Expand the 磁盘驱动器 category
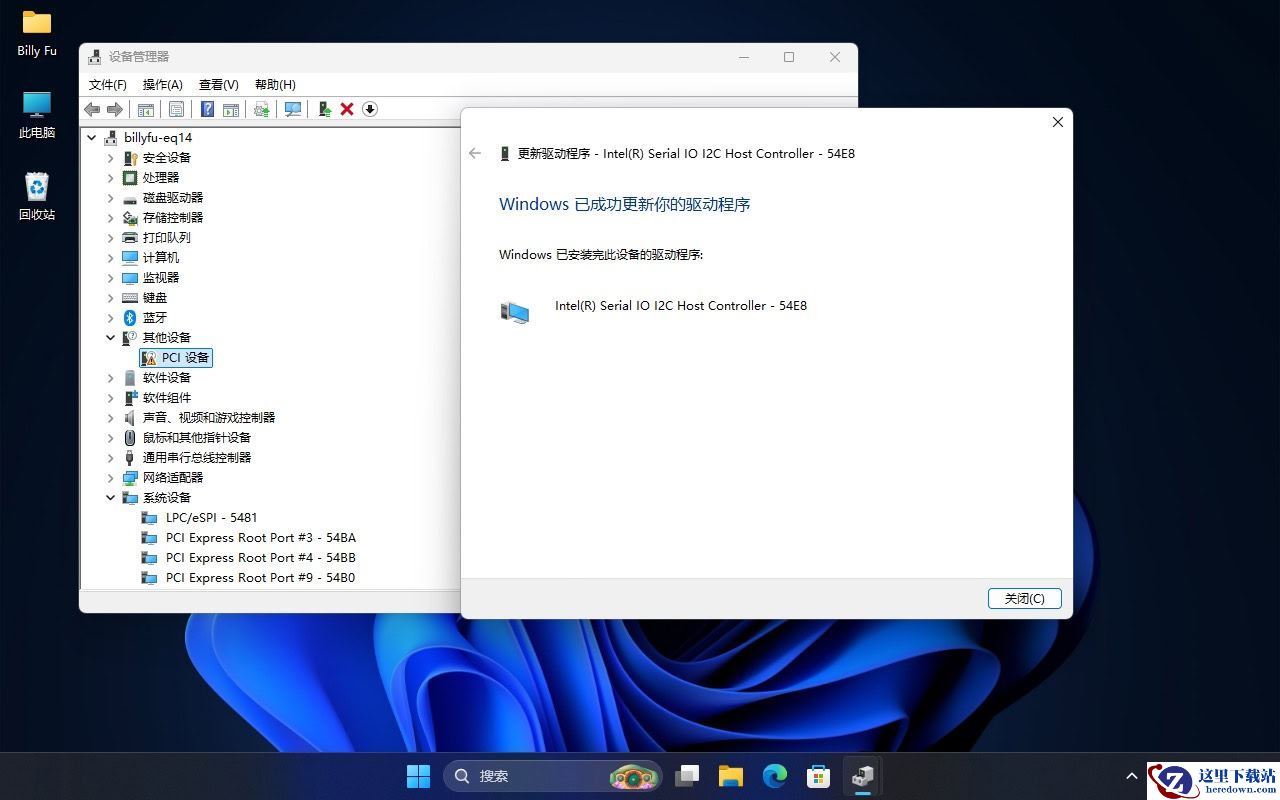 click(111, 198)
